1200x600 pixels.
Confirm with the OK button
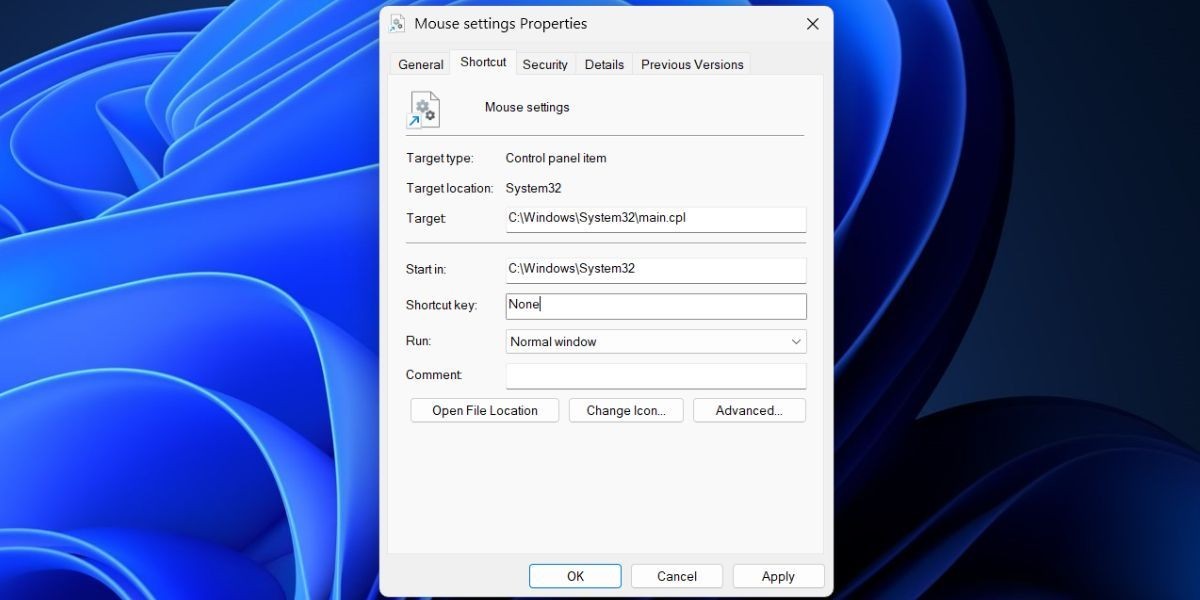tap(575, 576)
